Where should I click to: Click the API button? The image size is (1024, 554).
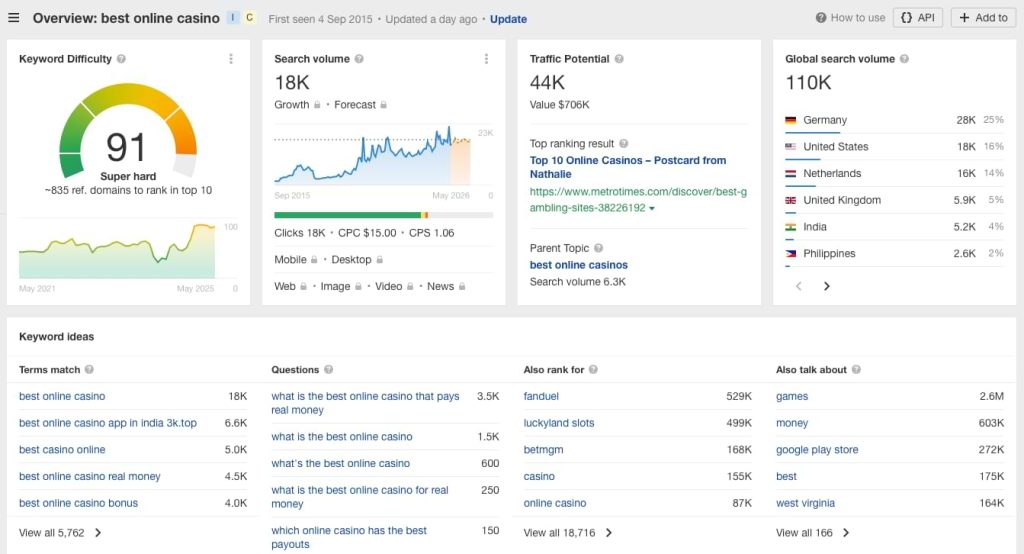pyautogui.click(x=917, y=18)
